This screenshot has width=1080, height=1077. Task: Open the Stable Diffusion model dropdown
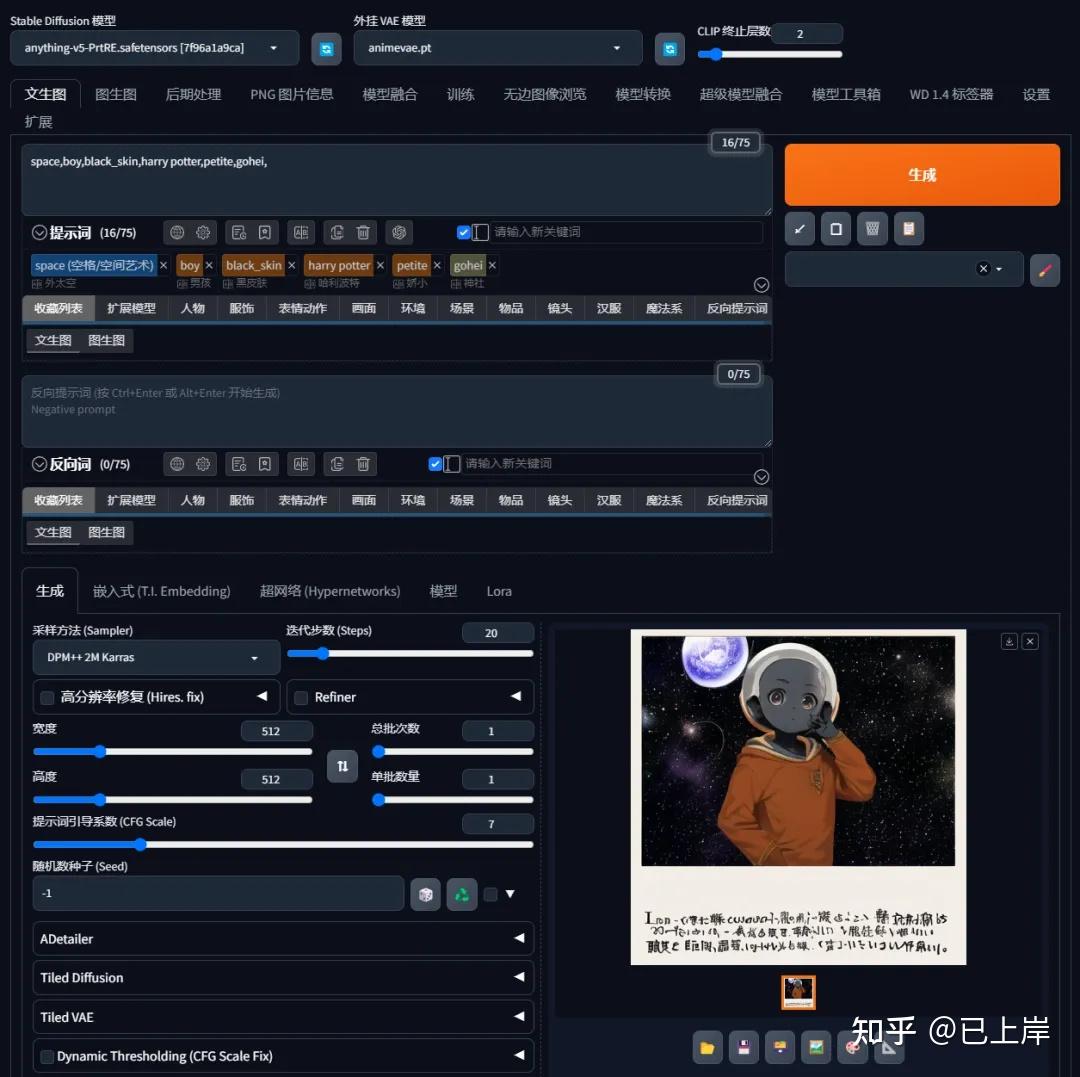click(x=154, y=48)
